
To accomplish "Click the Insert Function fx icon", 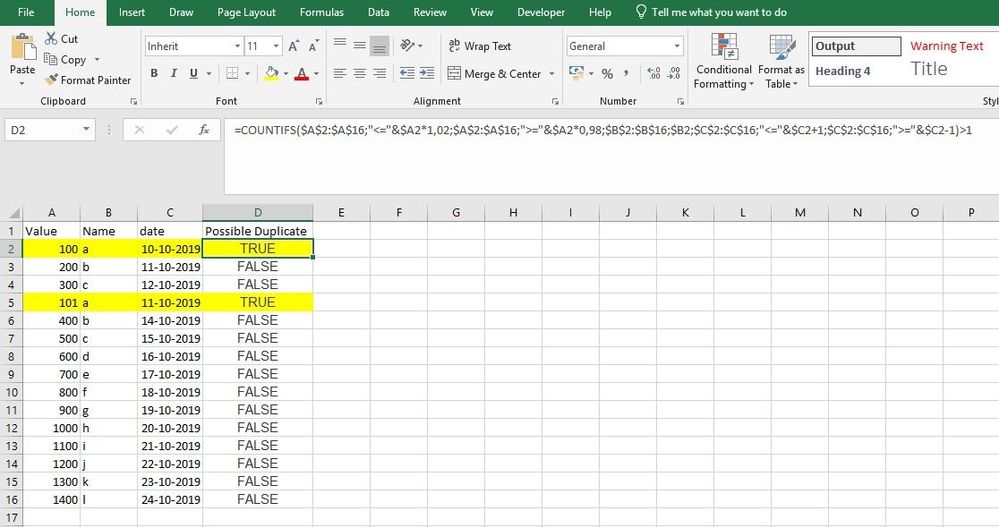I will 204,130.
